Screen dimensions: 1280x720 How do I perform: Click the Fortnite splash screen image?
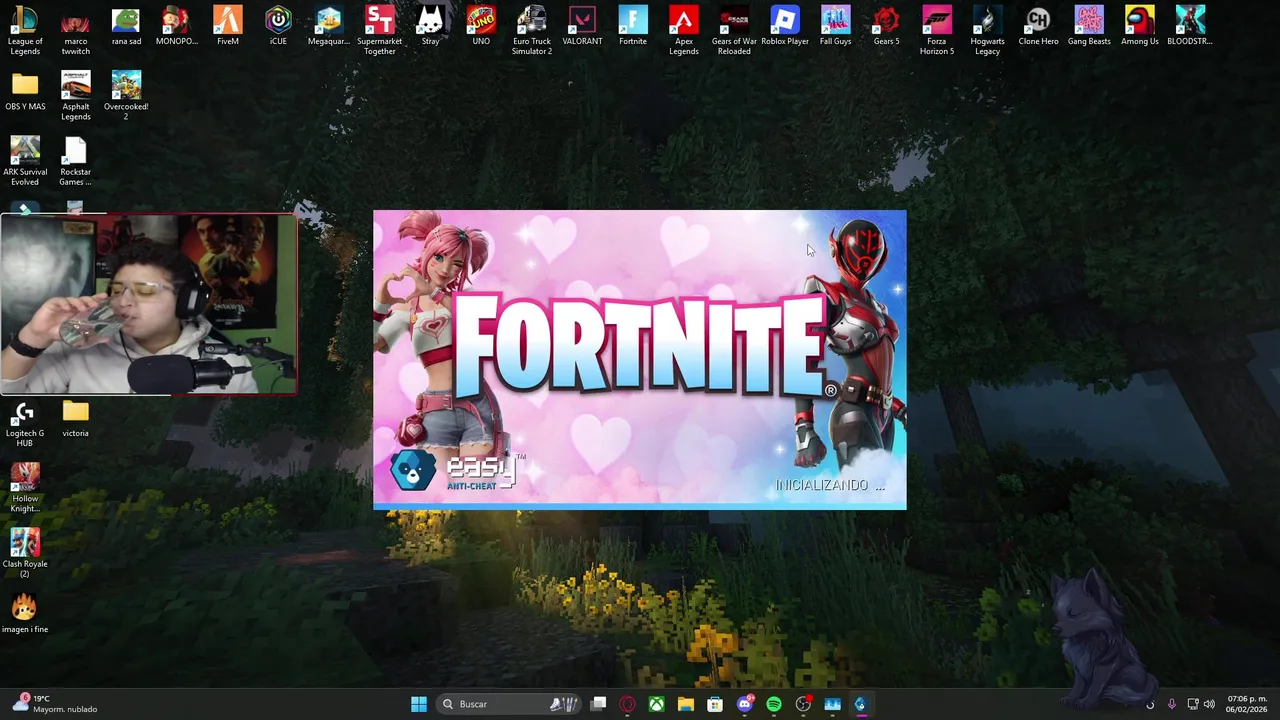click(640, 359)
